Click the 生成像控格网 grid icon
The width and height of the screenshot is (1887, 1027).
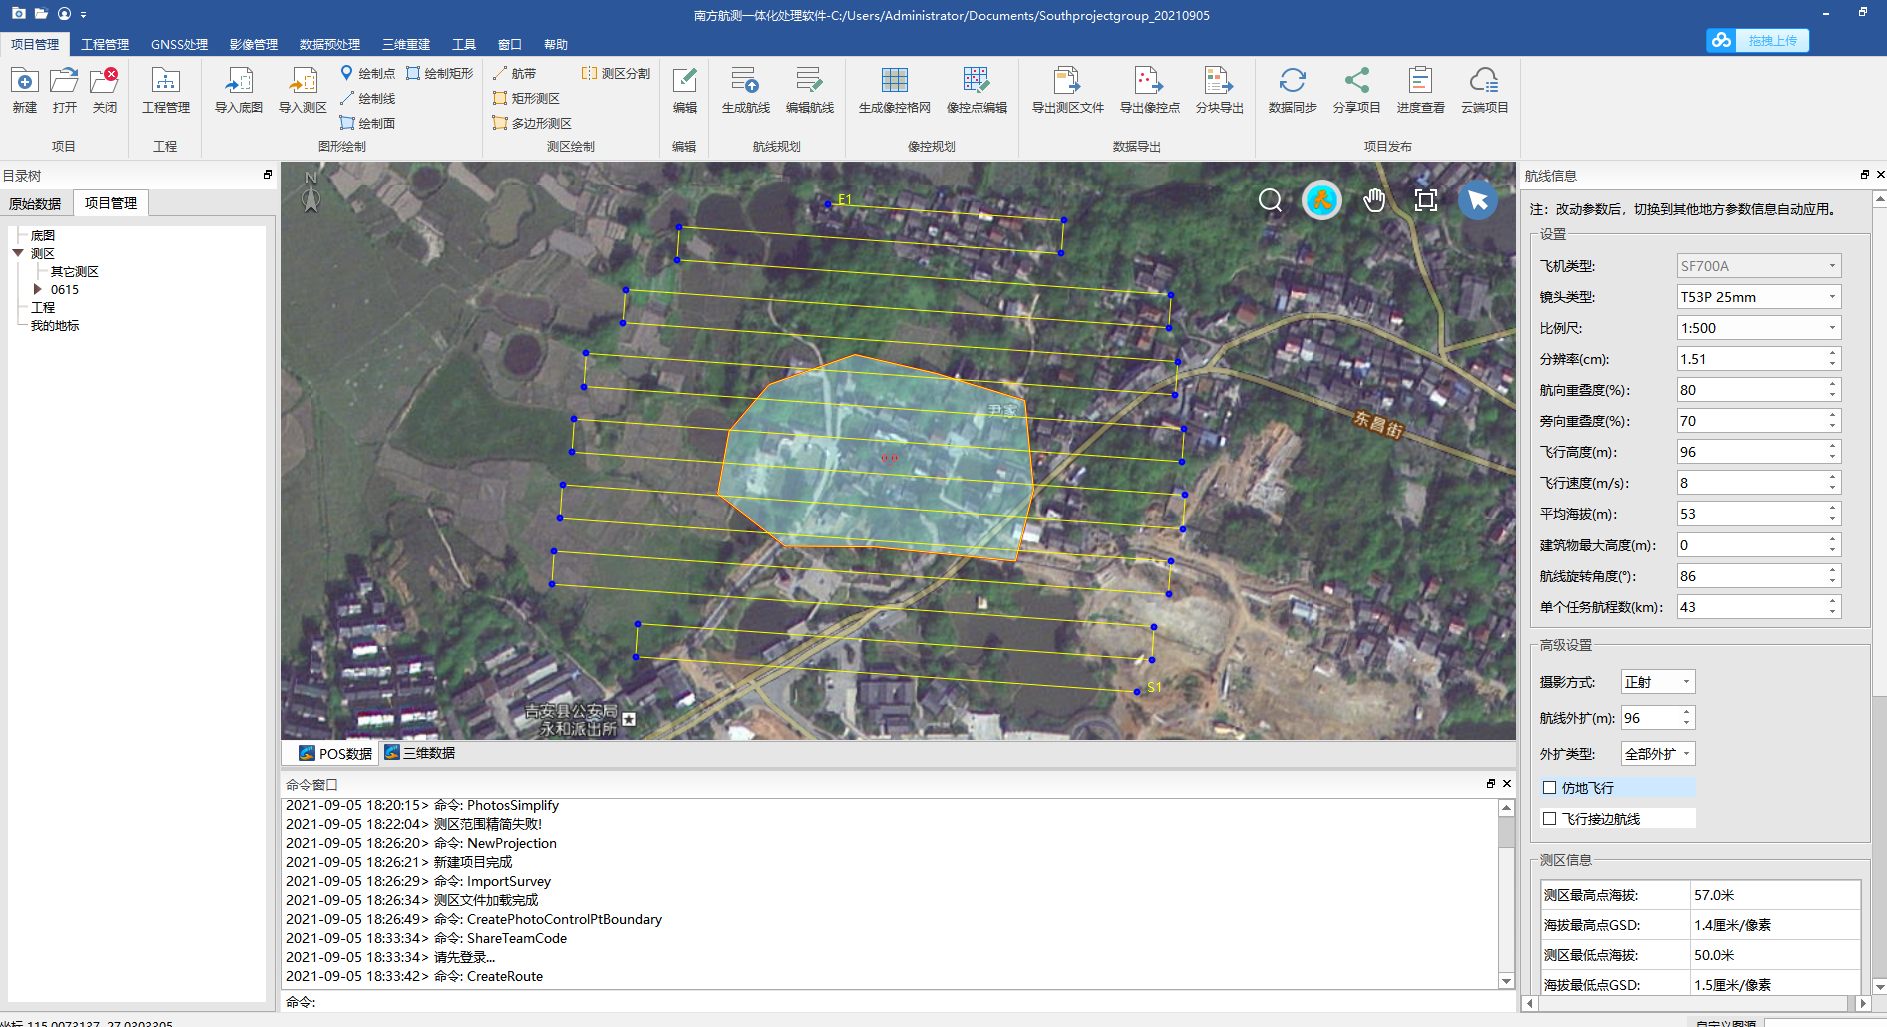pos(894,81)
